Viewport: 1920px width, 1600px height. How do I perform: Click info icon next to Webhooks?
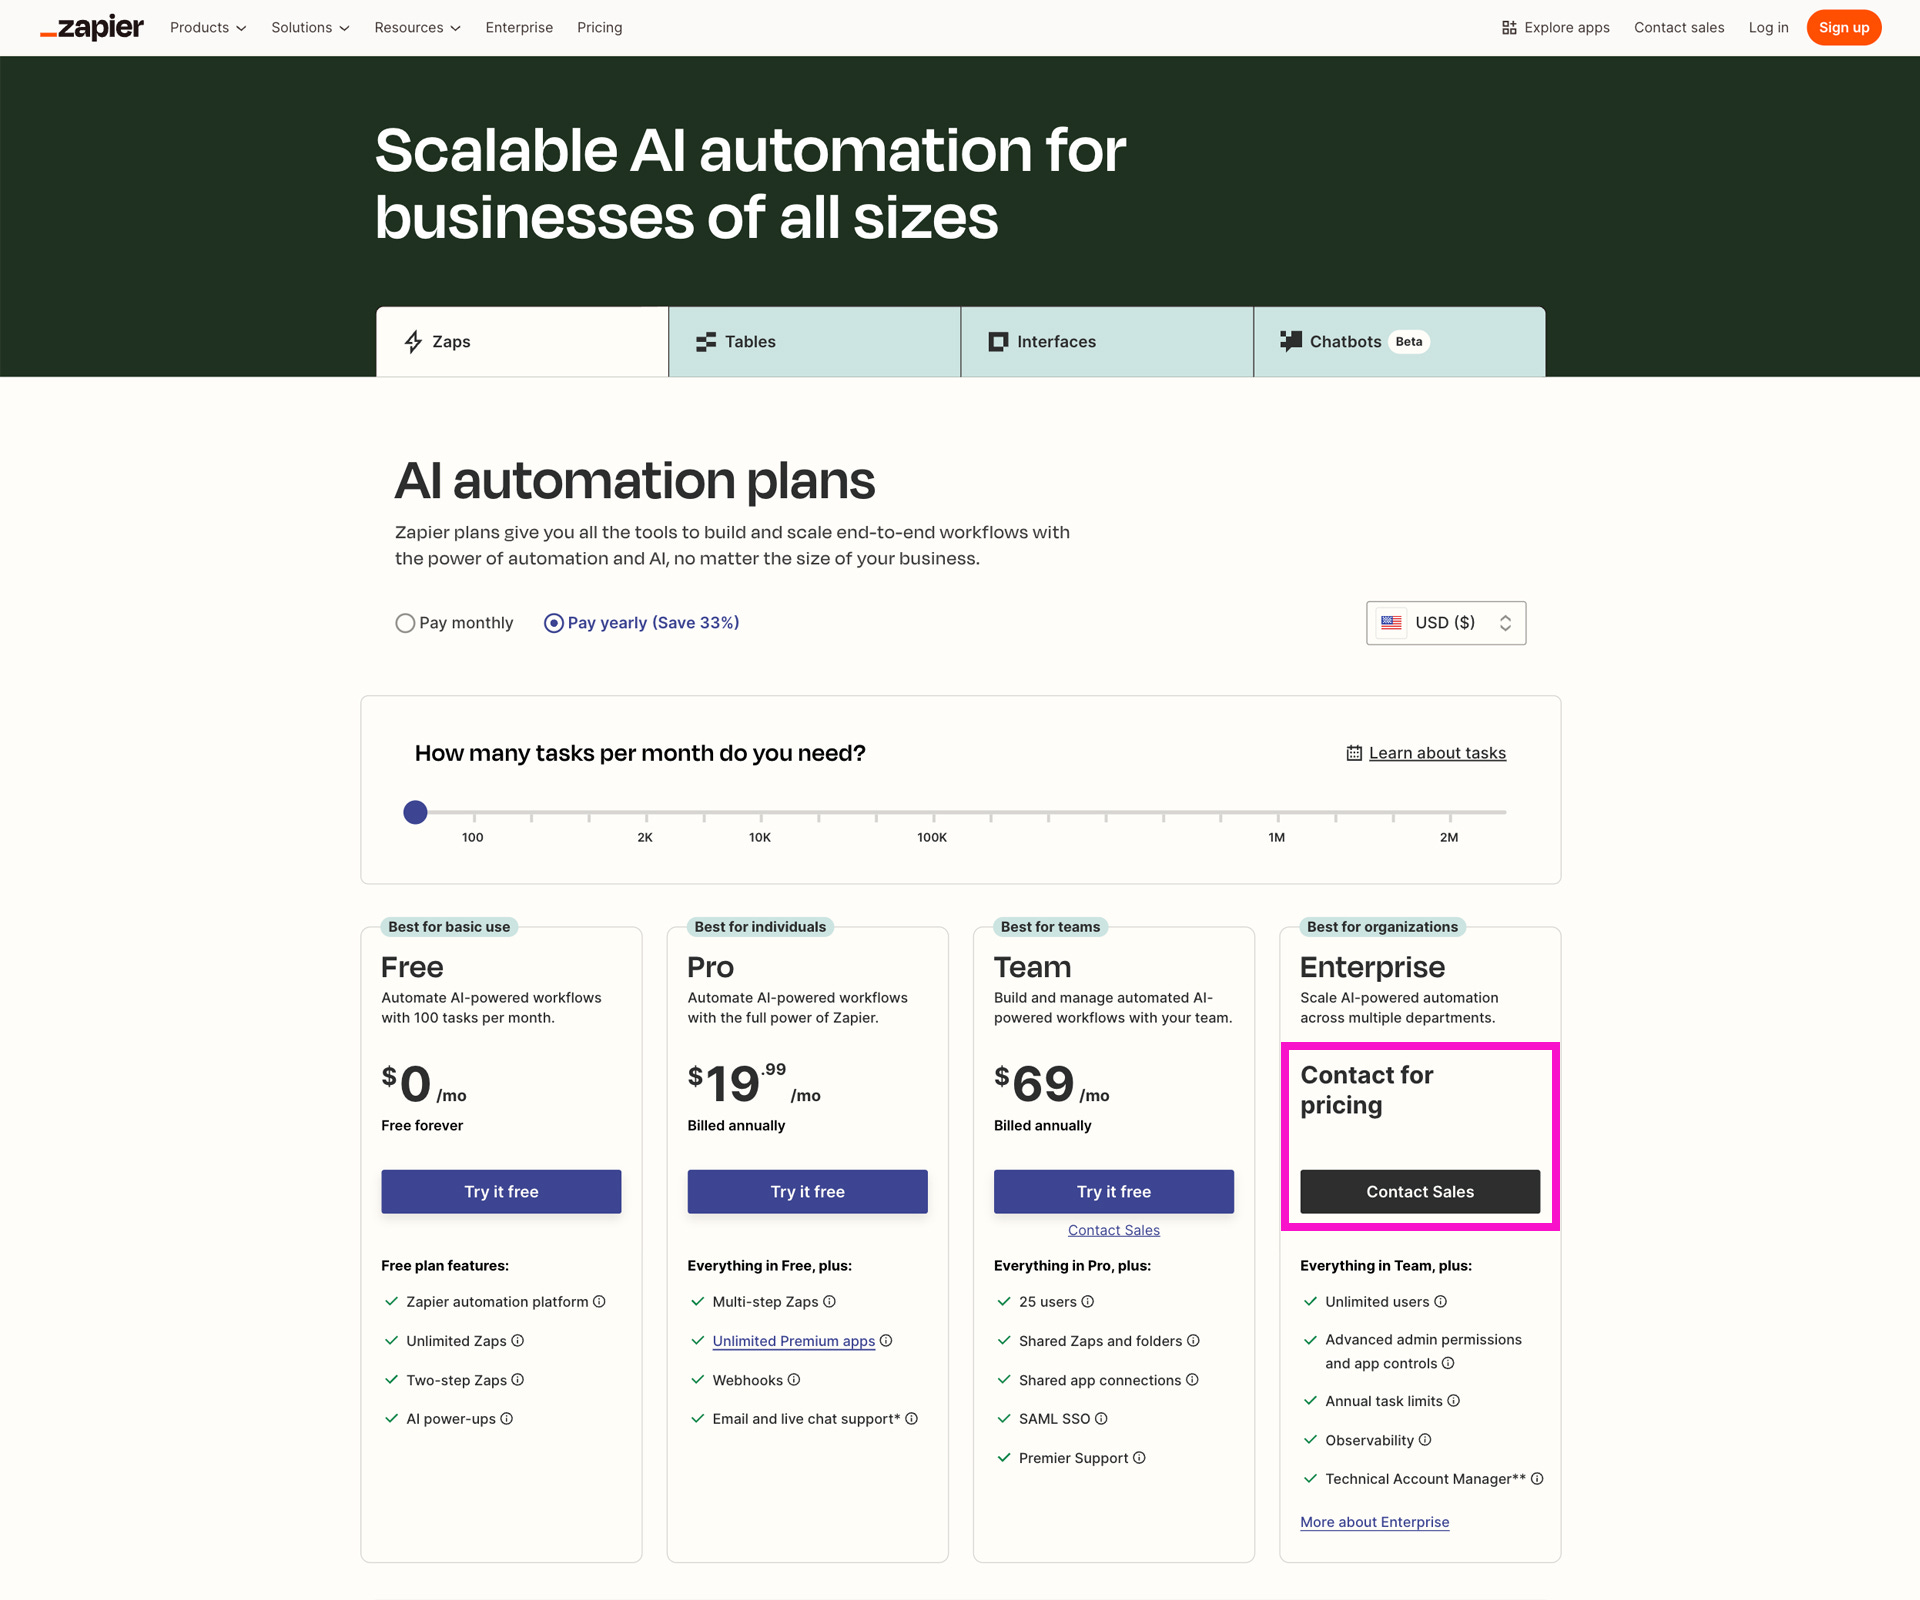click(x=794, y=1379)
